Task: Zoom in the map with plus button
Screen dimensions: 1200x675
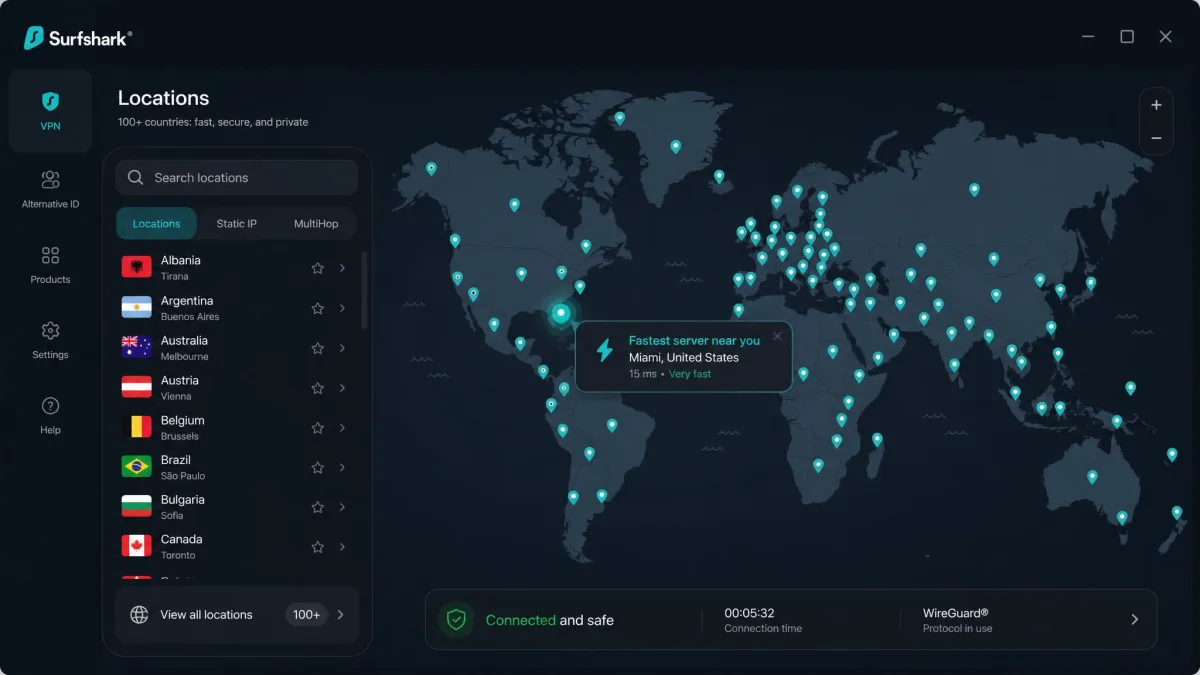Action: [x=1156, y=105]
